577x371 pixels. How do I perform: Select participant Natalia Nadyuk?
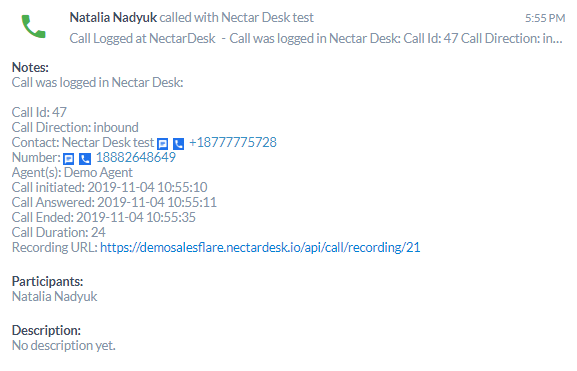tap(54, 296)
